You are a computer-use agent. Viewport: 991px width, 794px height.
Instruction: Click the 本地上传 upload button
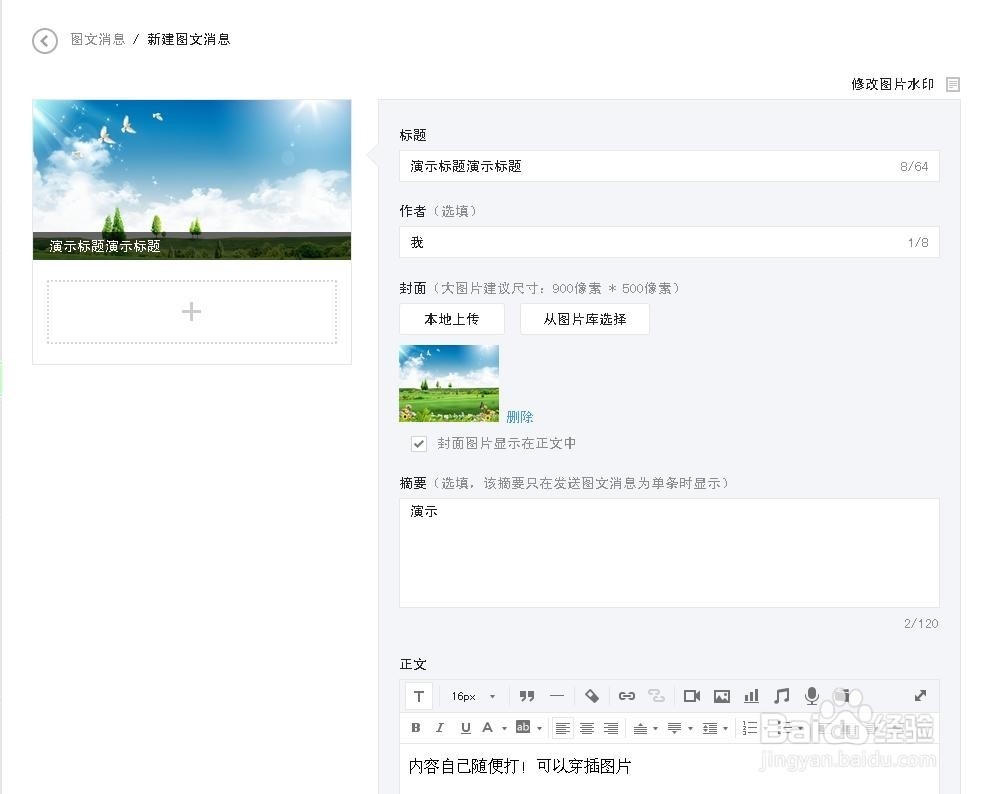click(452, 319)
